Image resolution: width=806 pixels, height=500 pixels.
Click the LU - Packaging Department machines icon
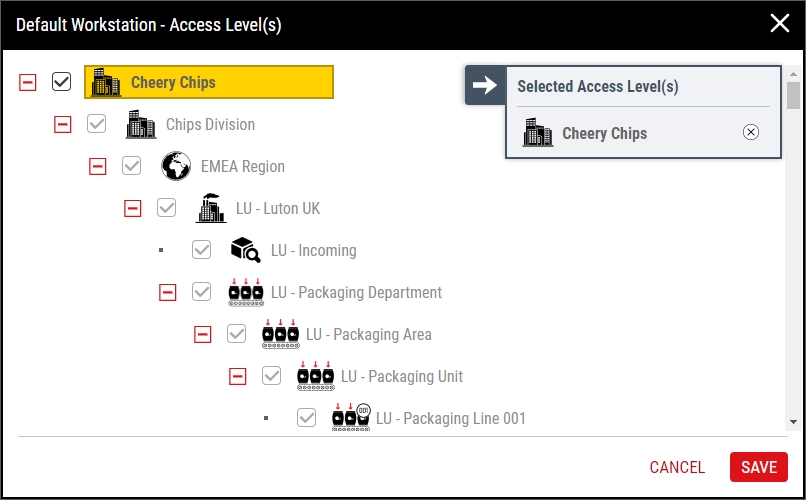246,293
